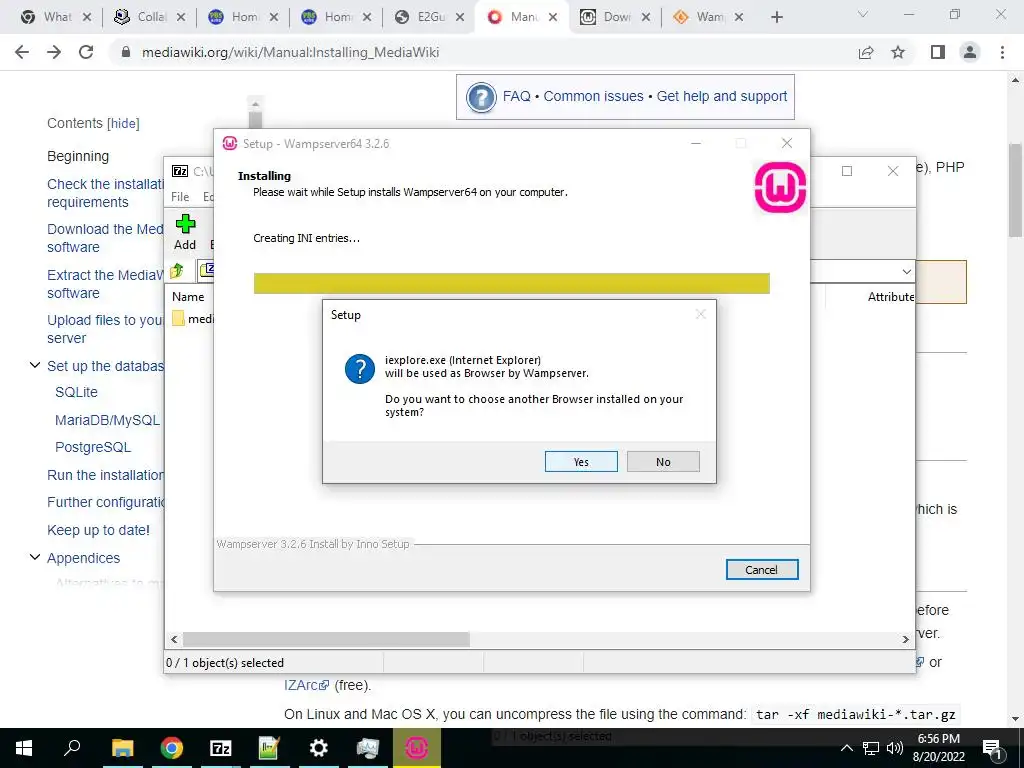Go to Beginning in Contents

pyautogui.click(x=78, y=156)
